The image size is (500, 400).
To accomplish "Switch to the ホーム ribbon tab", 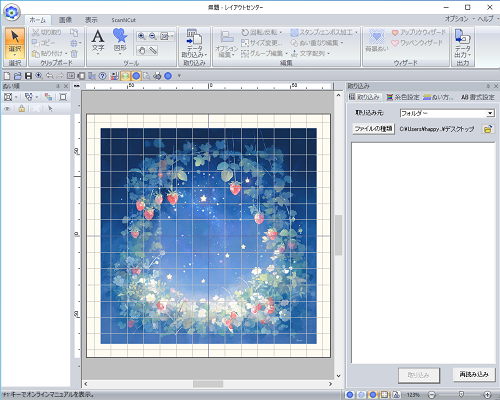I will coord(38,20).
